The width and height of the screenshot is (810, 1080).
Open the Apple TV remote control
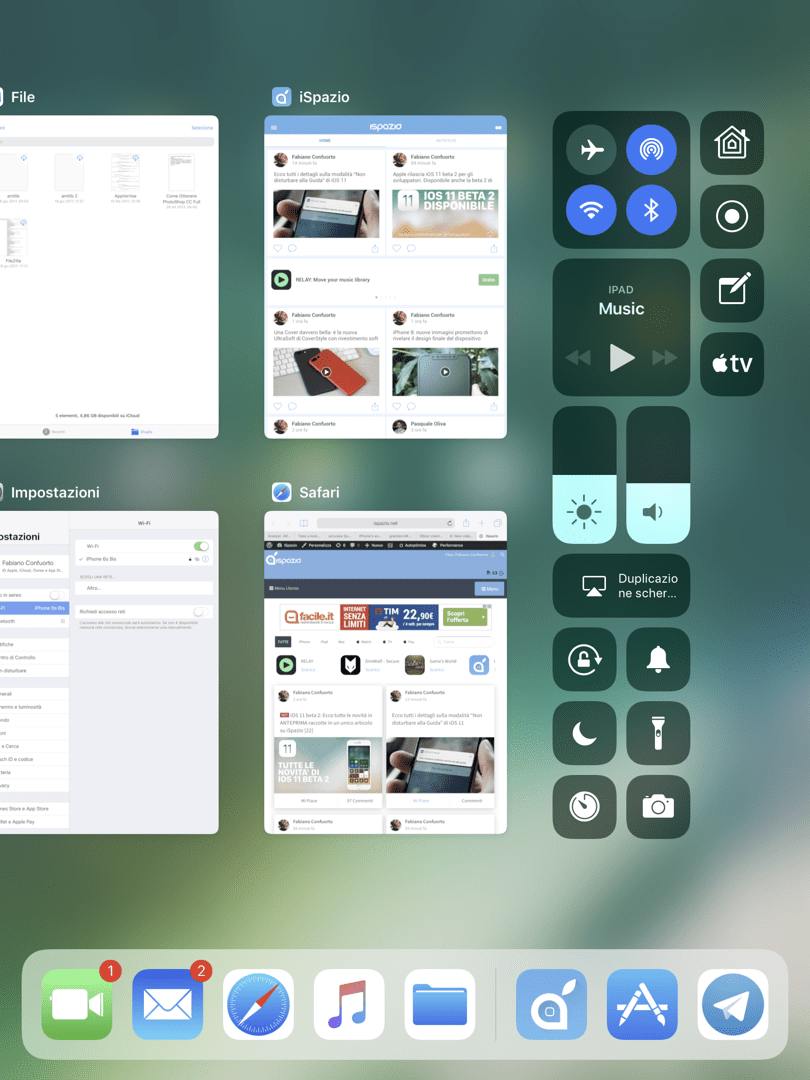pyautogui.click(x=731, y=364)
